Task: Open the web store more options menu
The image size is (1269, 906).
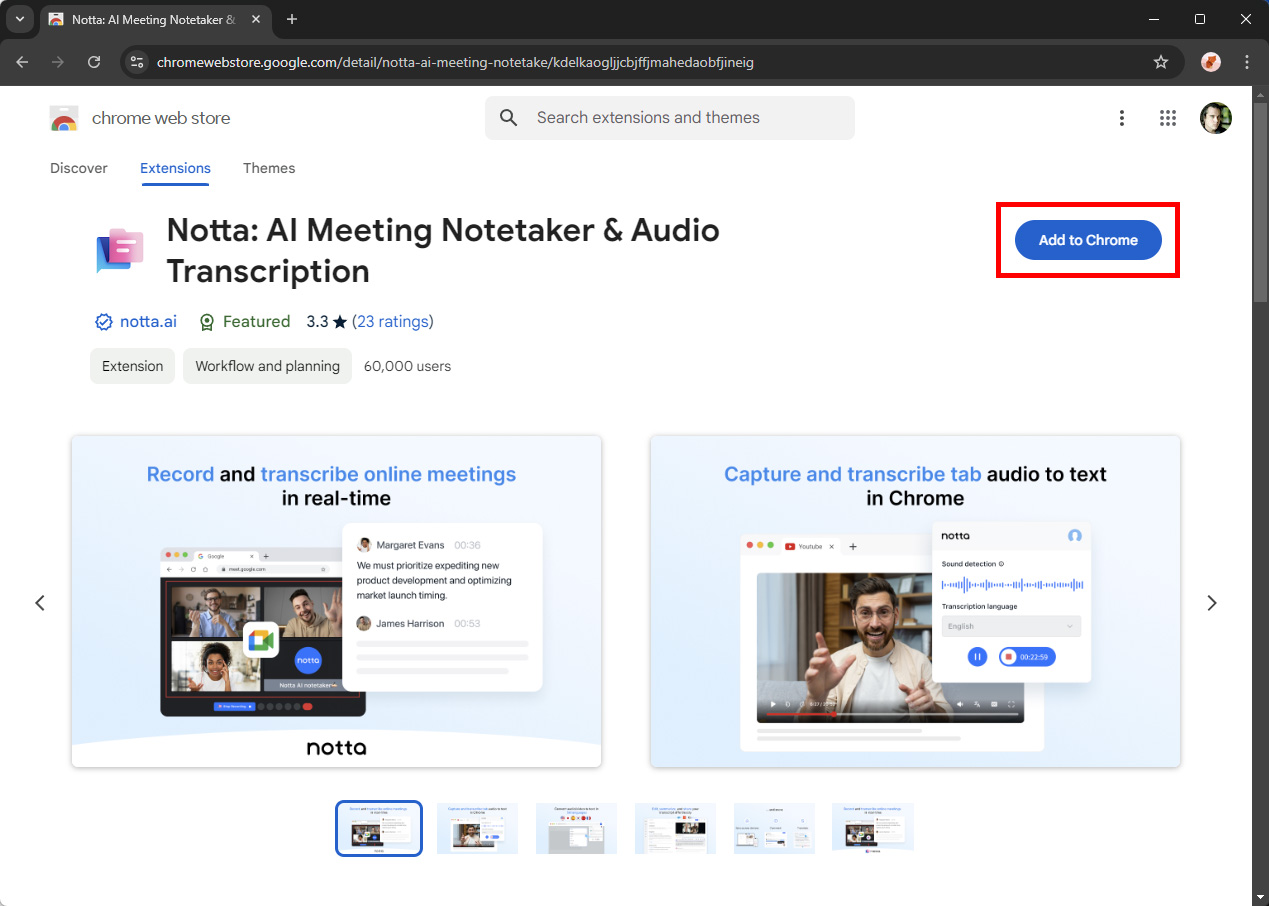Action: click(1122, 118)
